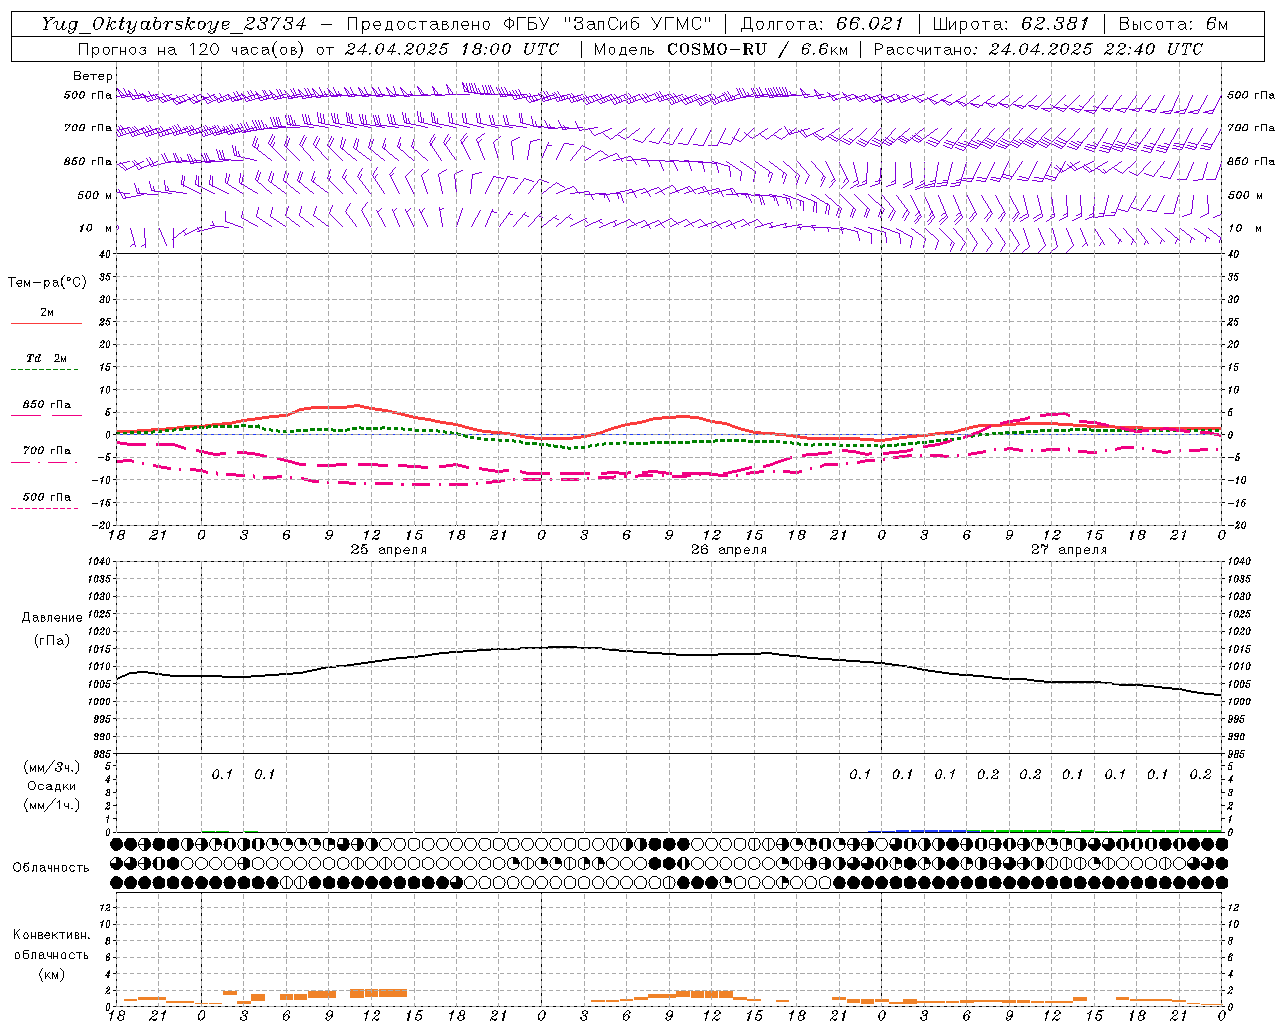Screen dimensions: 1280x1024
Task: Click the 1015 tick on right pressure axis
Action: click(x=1239, y=649)
